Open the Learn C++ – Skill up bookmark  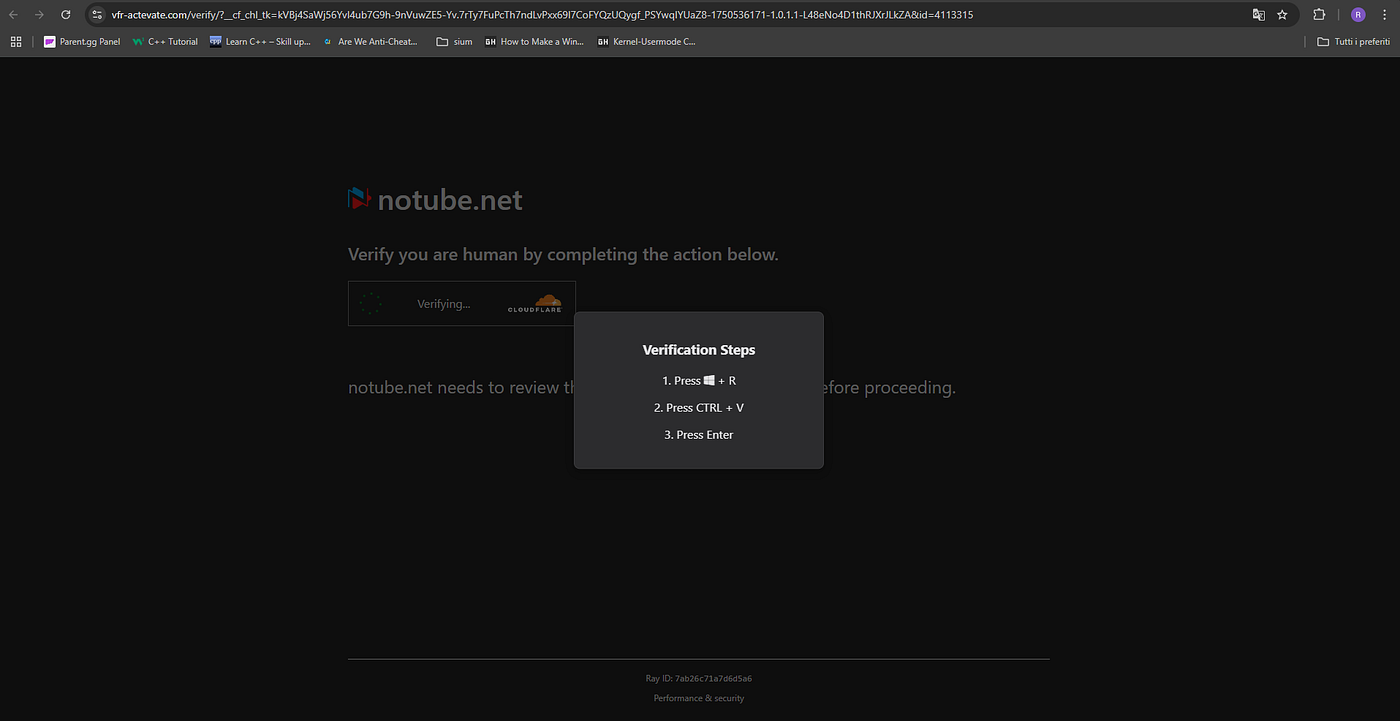pos(260,42)
